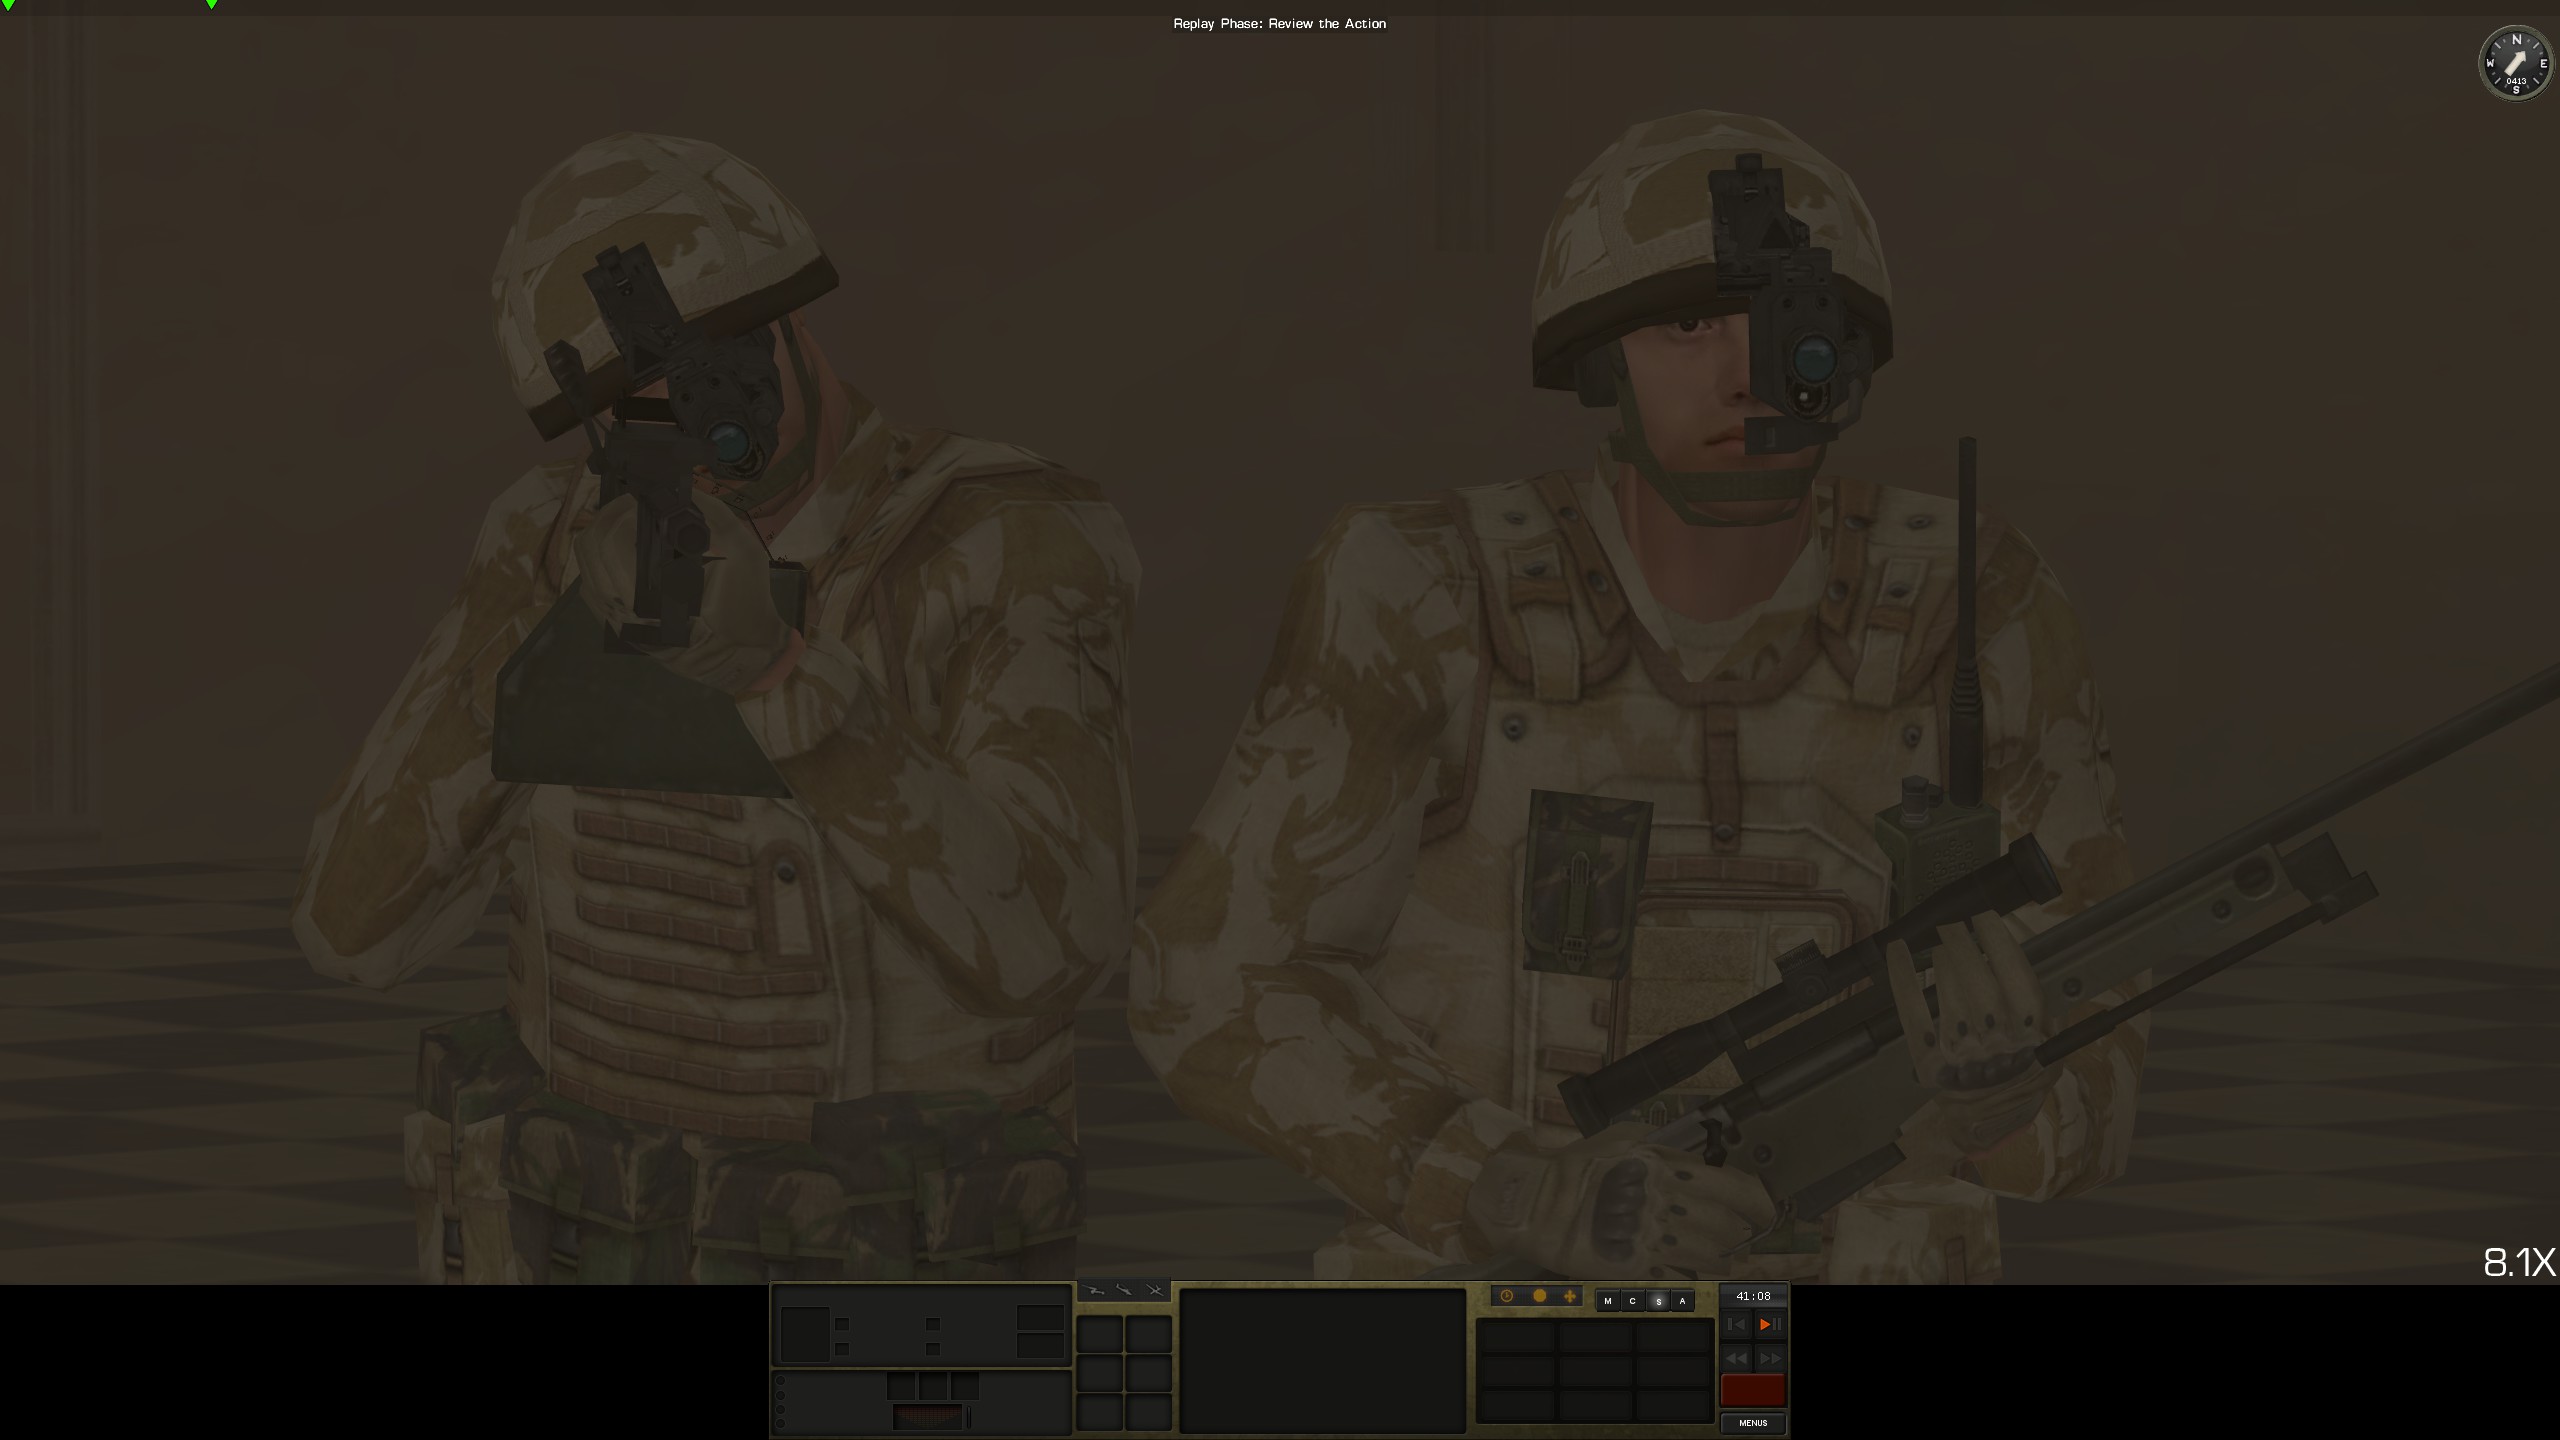The width and height of the screenshot is (2560, 1440).
Task: Click the first aircraft support icon
Action: 1096,1291
